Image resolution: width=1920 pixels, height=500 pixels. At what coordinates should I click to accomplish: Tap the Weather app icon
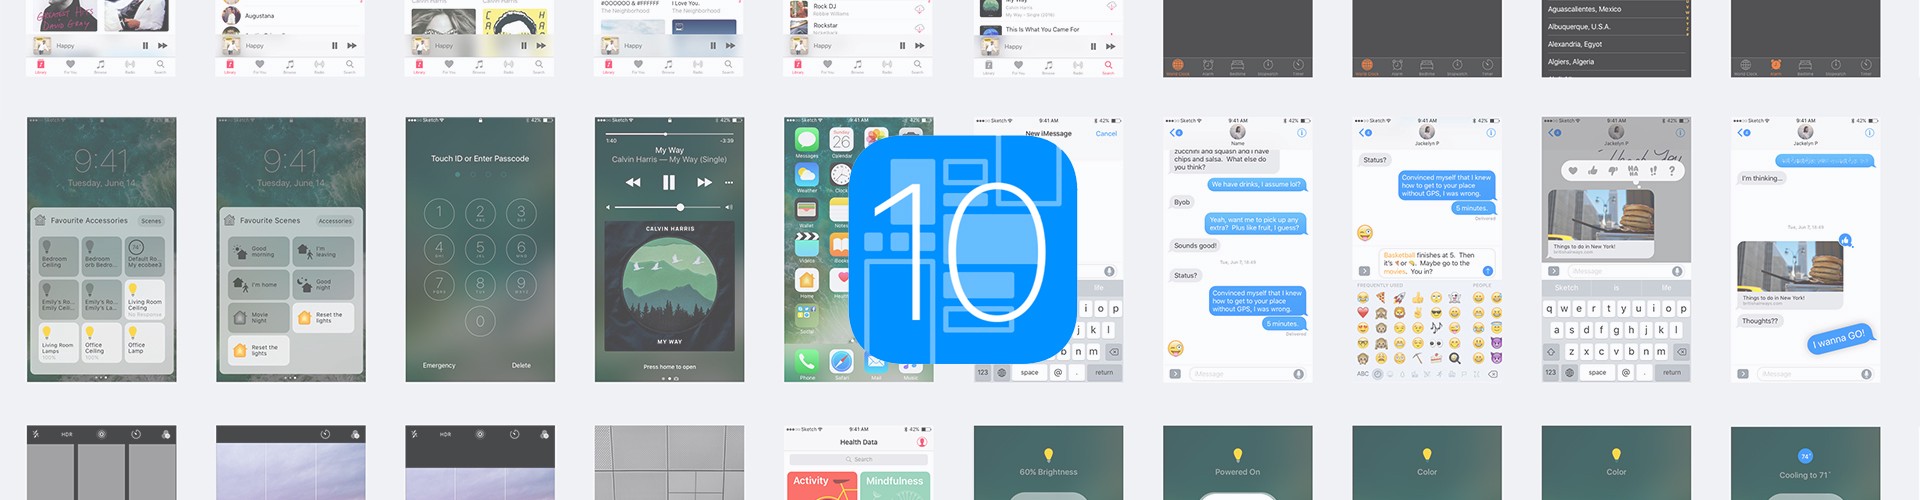pyautogui.click(x=806, y=176)
